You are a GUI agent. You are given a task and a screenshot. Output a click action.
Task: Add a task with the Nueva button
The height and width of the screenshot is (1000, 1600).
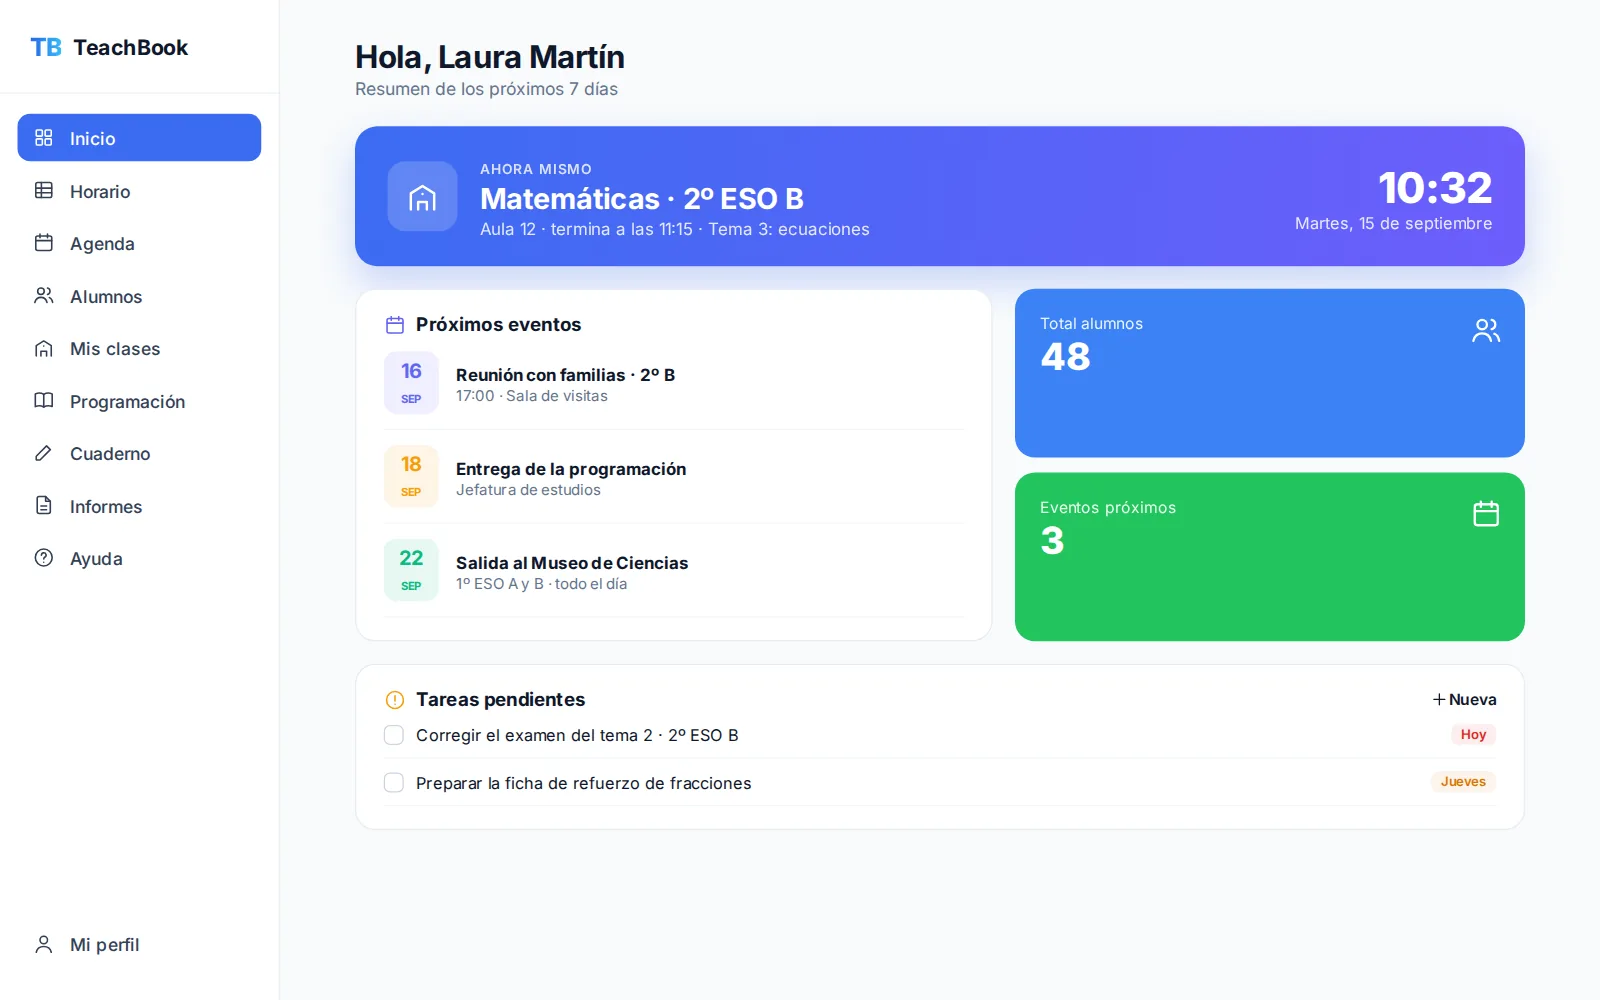click(x=1464, y=700)
